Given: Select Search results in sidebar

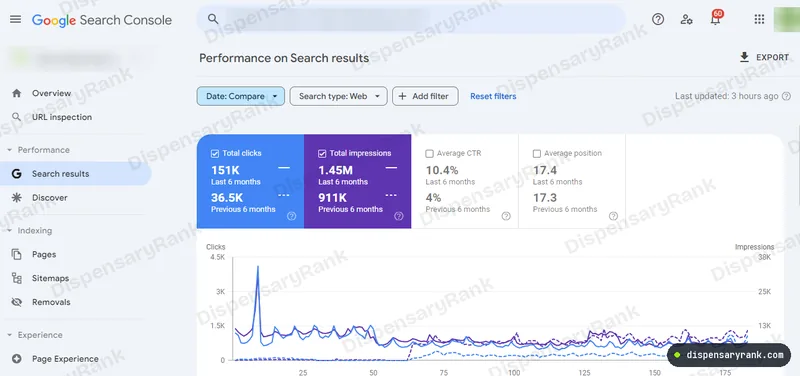Looking at the screenshot, I should coord(76,174).
